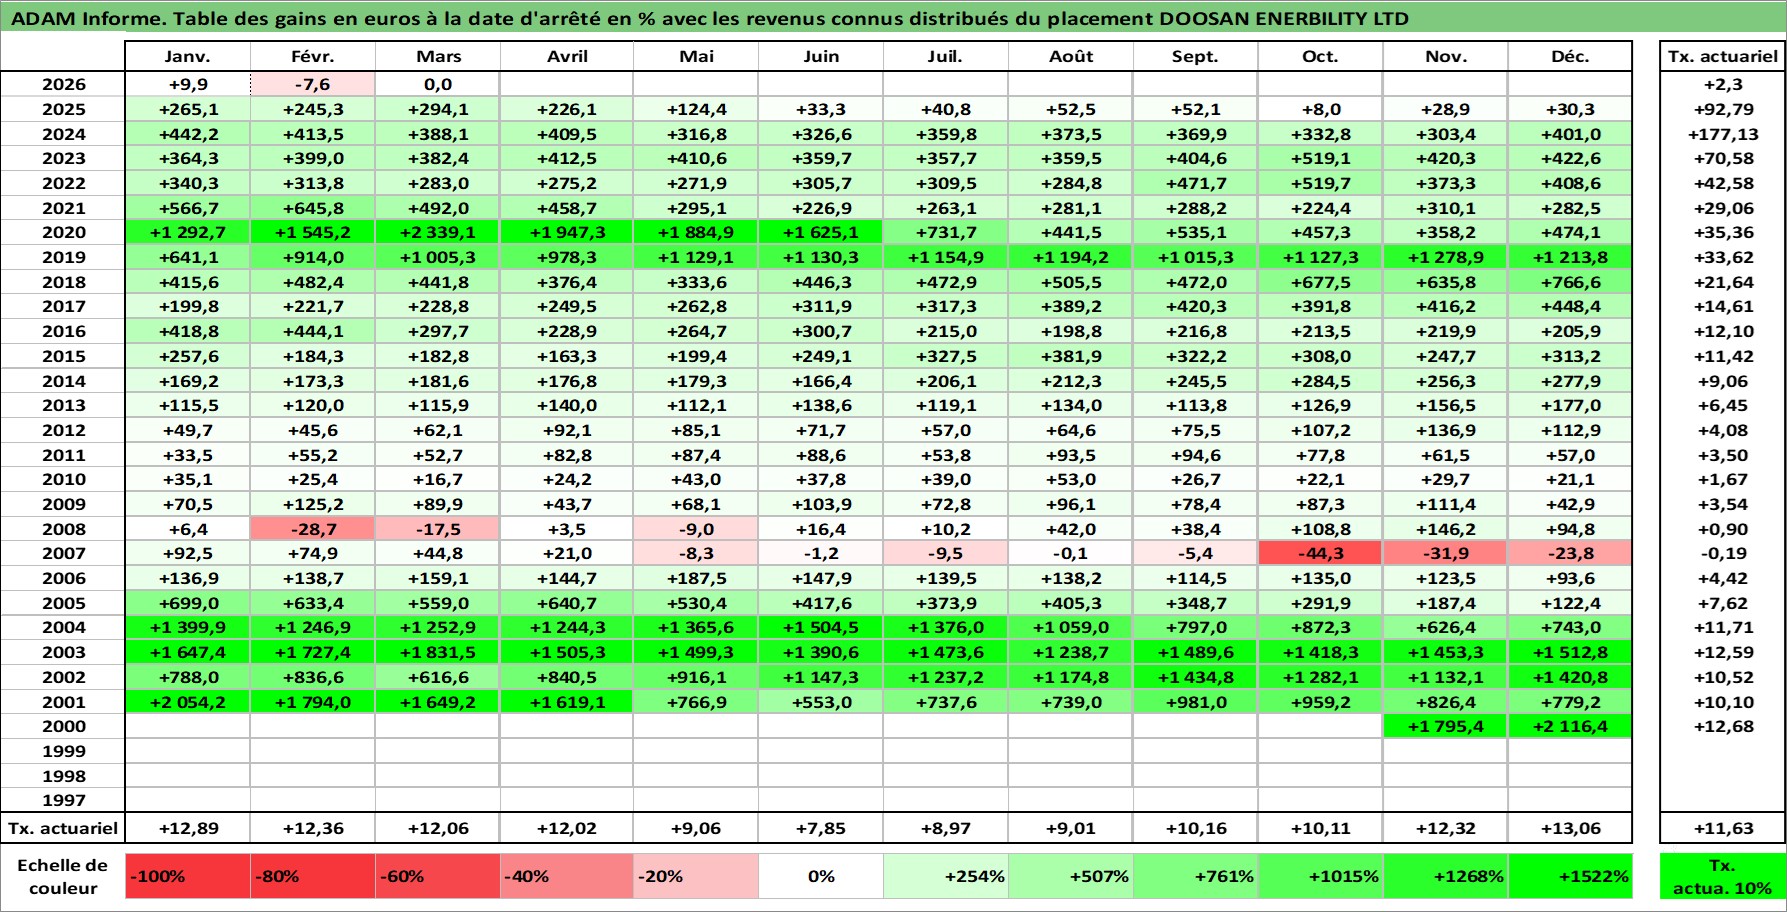Click the +761% green legend swatch

(1196, 876)
